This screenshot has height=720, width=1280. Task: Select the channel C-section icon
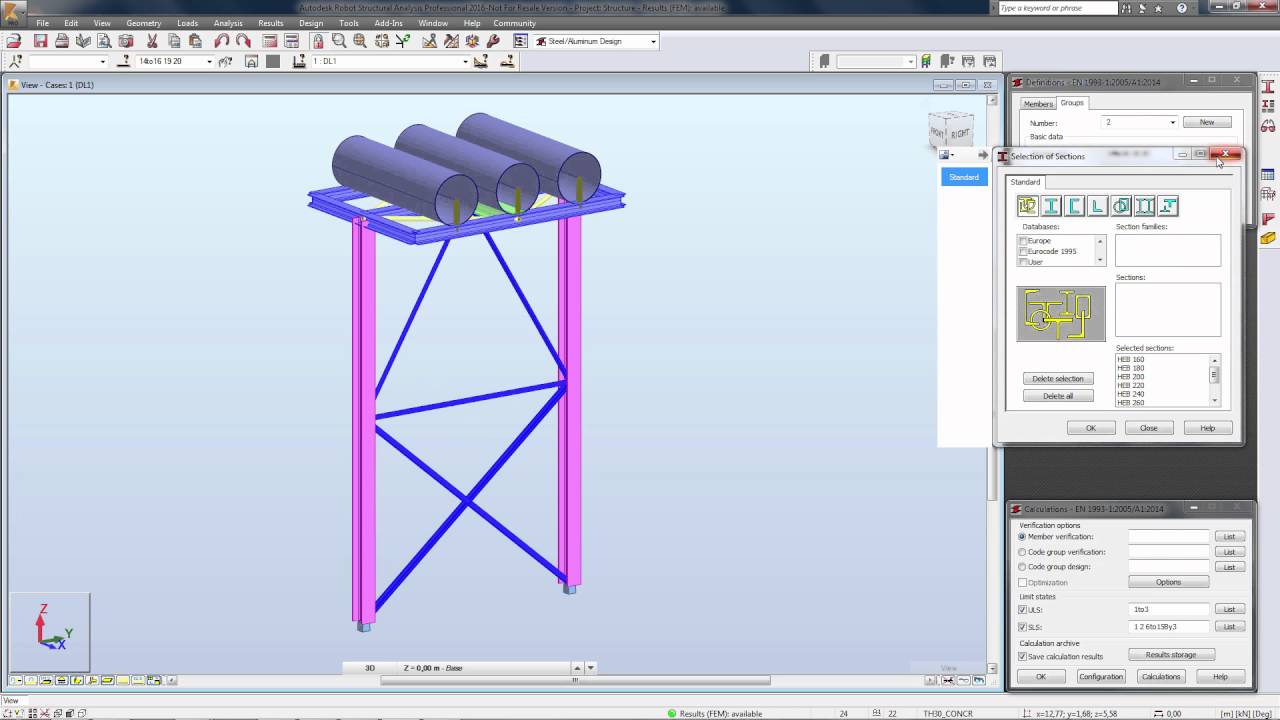1074,206
